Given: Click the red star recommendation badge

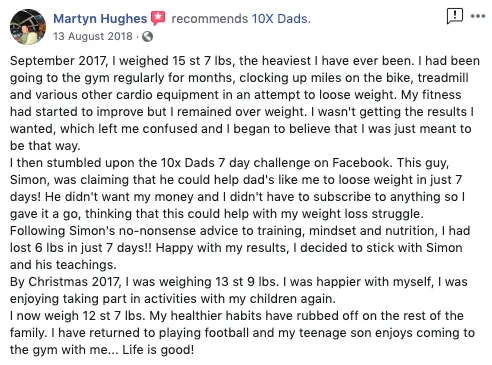Looking at the screenshot, I should (158, 18).
